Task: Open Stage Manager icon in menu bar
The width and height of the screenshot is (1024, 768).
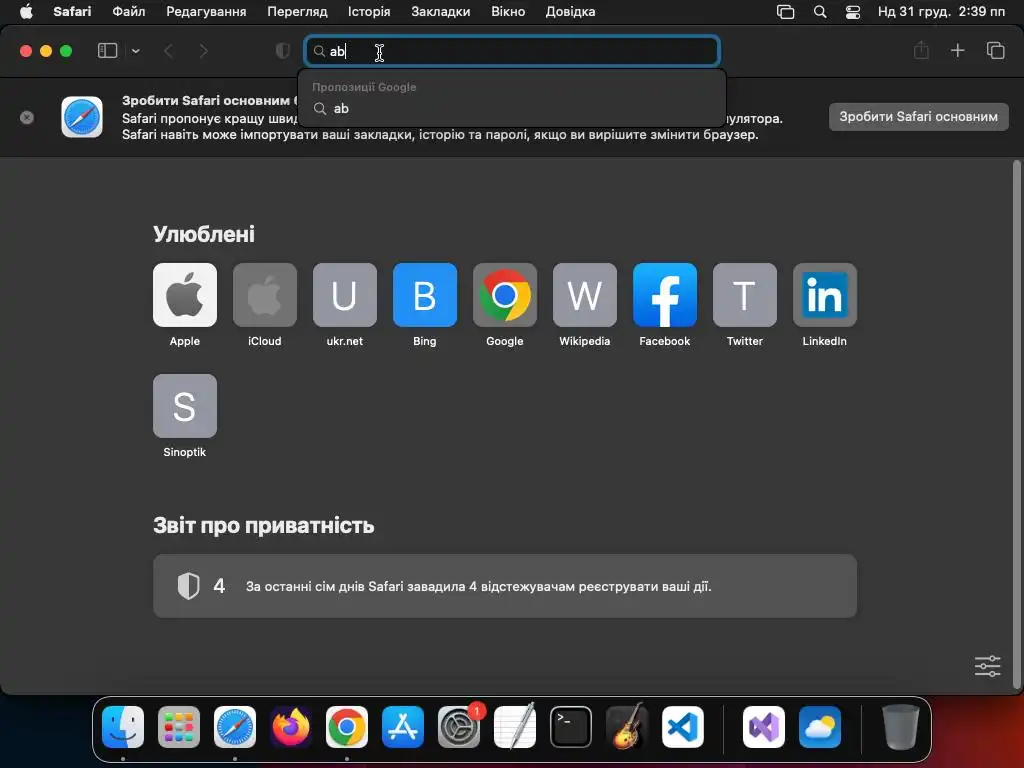Action: point(786,12)
